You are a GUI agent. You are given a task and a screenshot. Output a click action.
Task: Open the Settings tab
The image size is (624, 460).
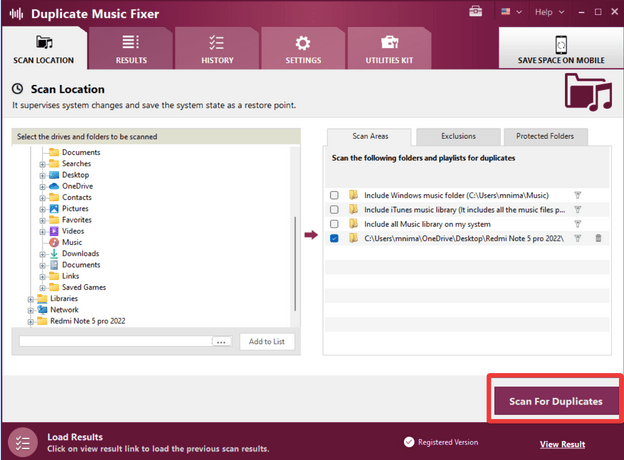pyautogui.click(x=303, y=49)
